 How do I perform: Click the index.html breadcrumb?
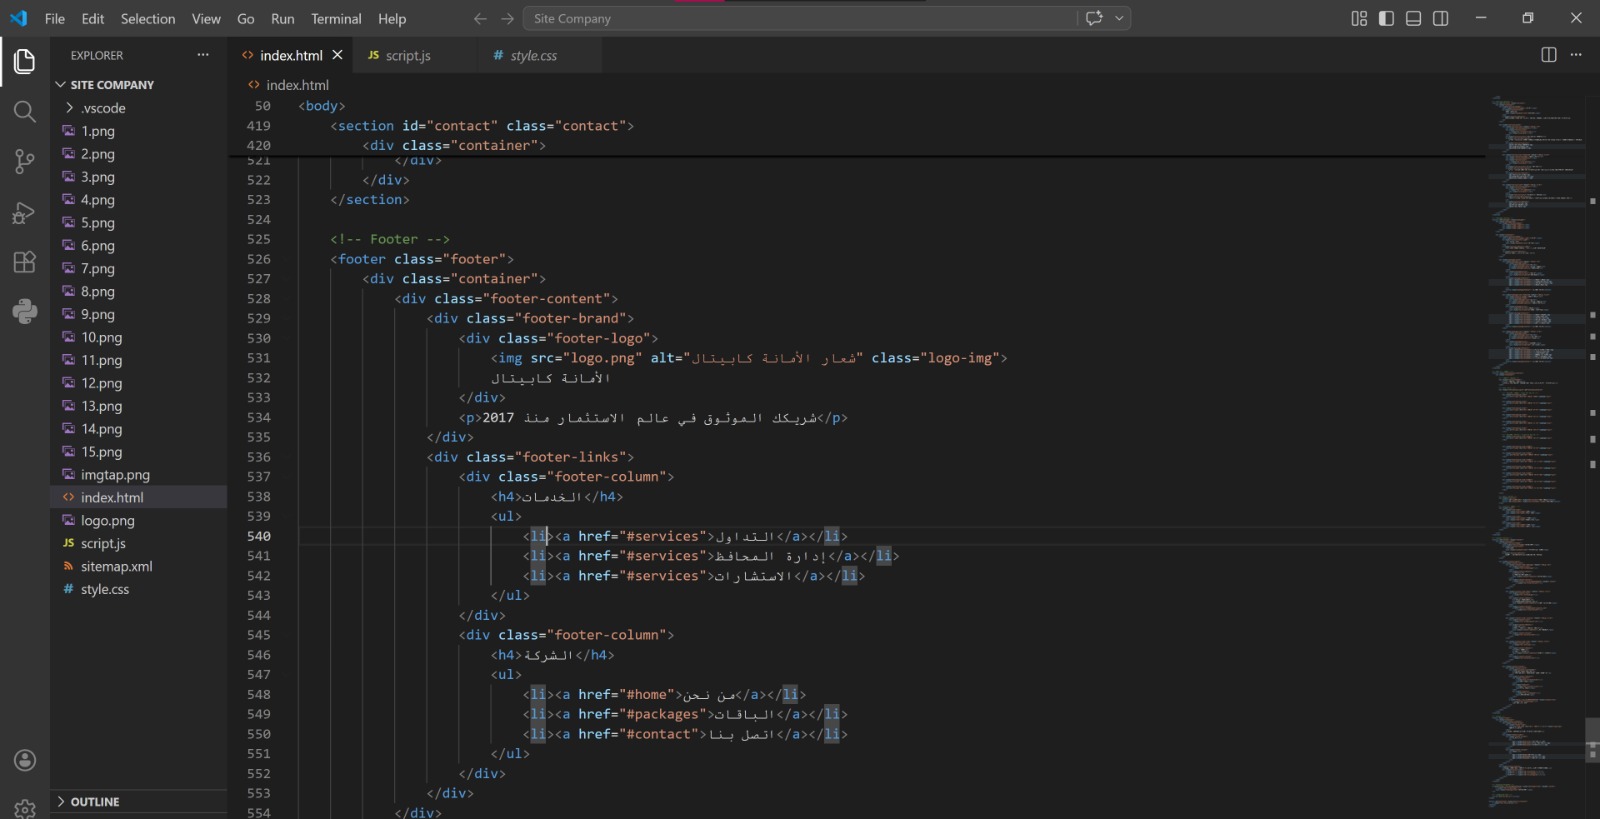point(297,85)
